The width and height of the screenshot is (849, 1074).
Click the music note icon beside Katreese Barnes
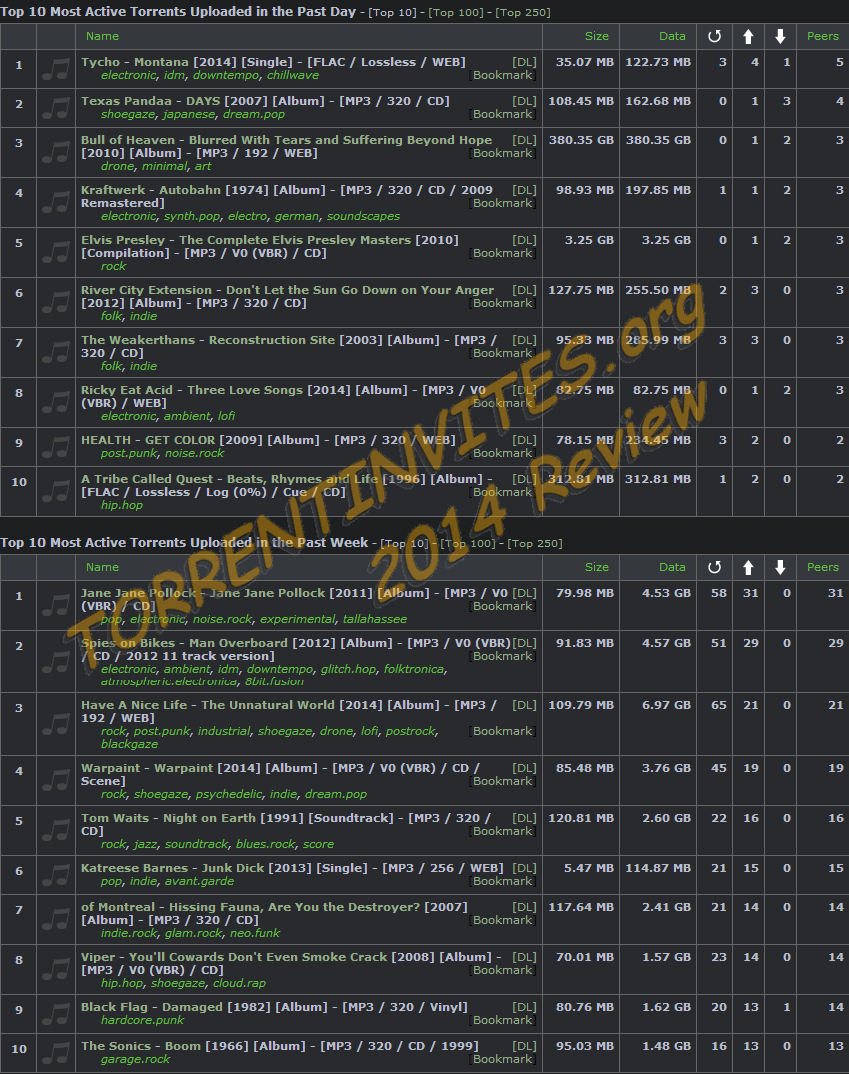55,875
